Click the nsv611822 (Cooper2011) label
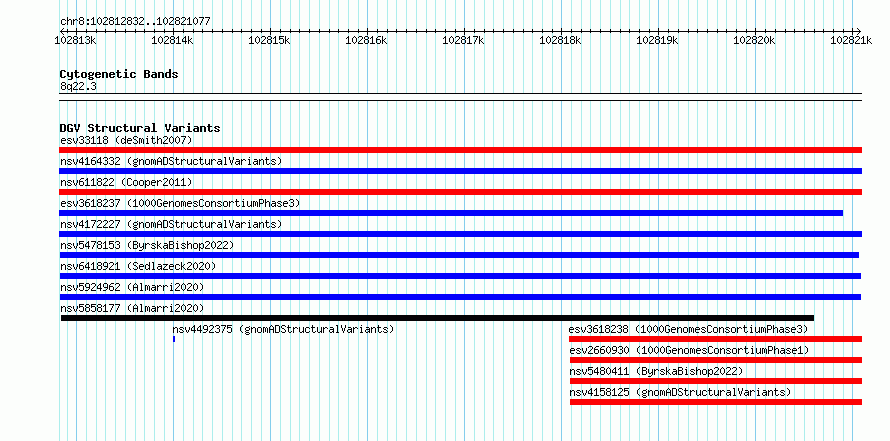The width and height of the screenshot is (890, 441). pyautogui.click(x=127, y=182)
